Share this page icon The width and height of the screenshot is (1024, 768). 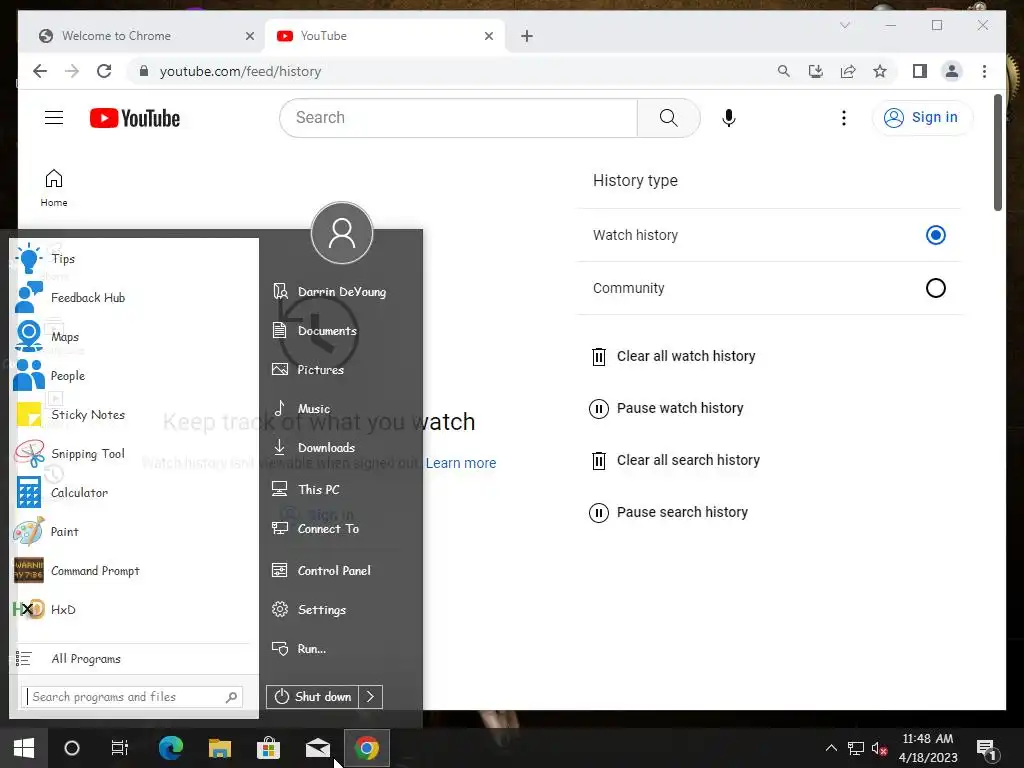pos(848,71)
